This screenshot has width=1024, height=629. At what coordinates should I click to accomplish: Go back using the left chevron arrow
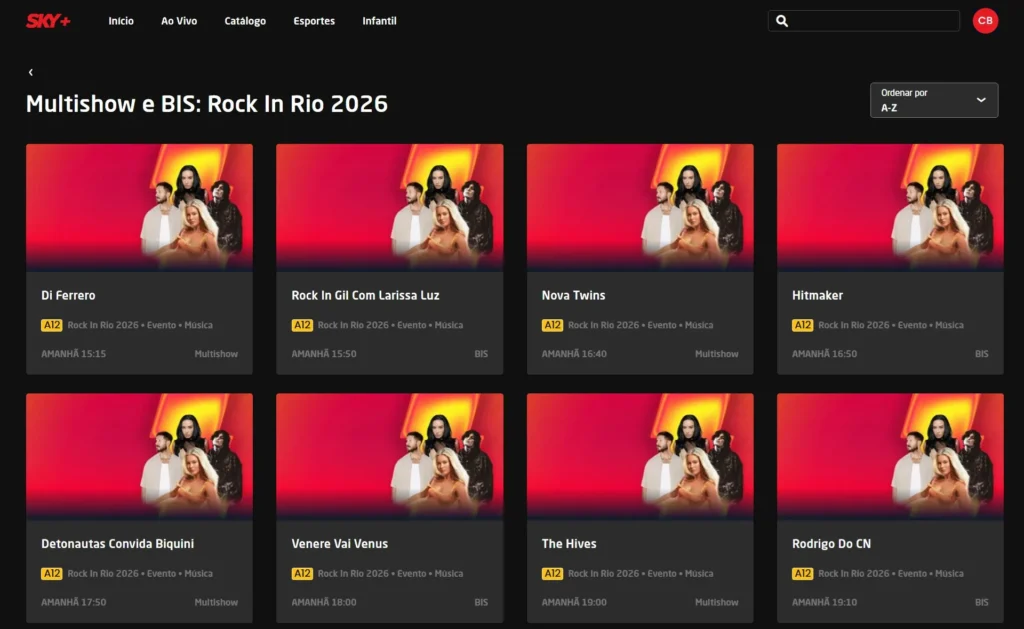(x=31, y=72)
